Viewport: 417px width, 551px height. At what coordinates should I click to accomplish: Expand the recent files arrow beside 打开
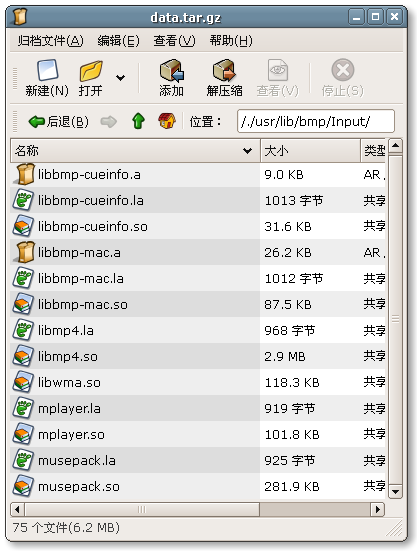pos(120,77)
